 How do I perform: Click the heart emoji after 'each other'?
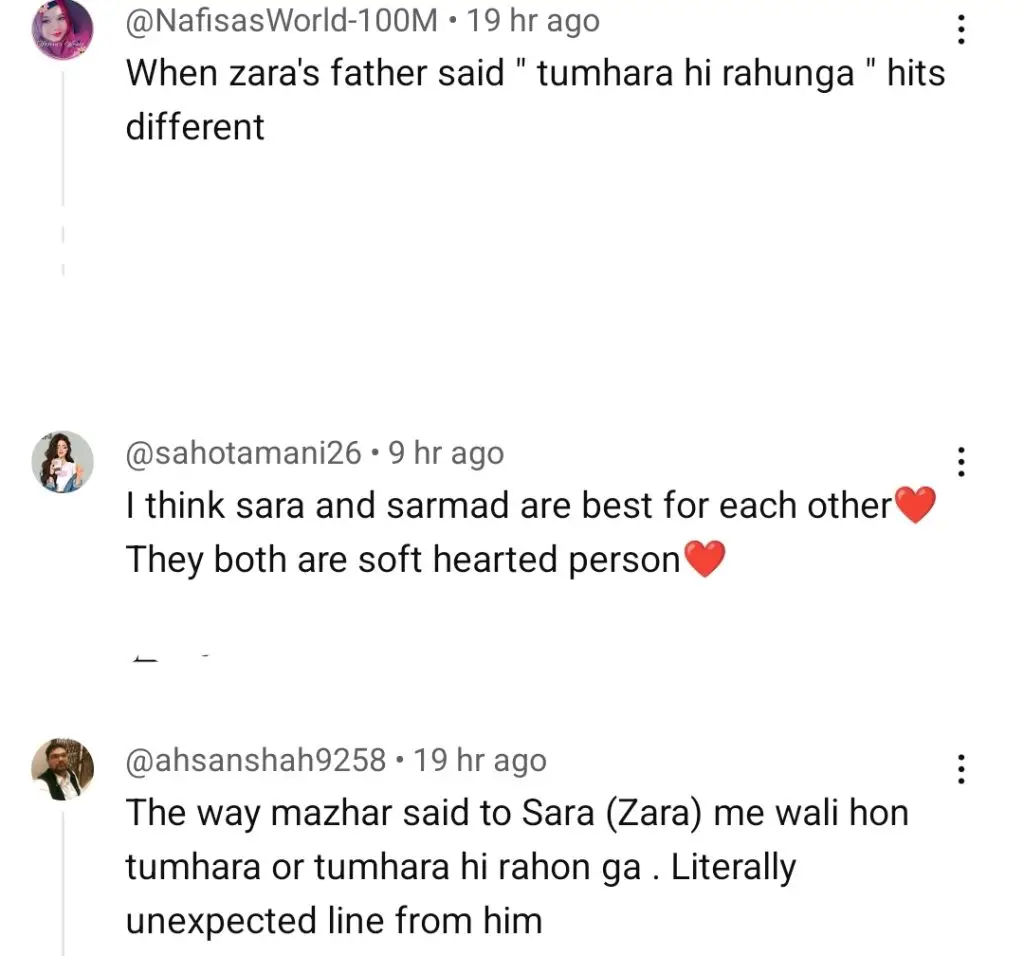pos(915,505)
